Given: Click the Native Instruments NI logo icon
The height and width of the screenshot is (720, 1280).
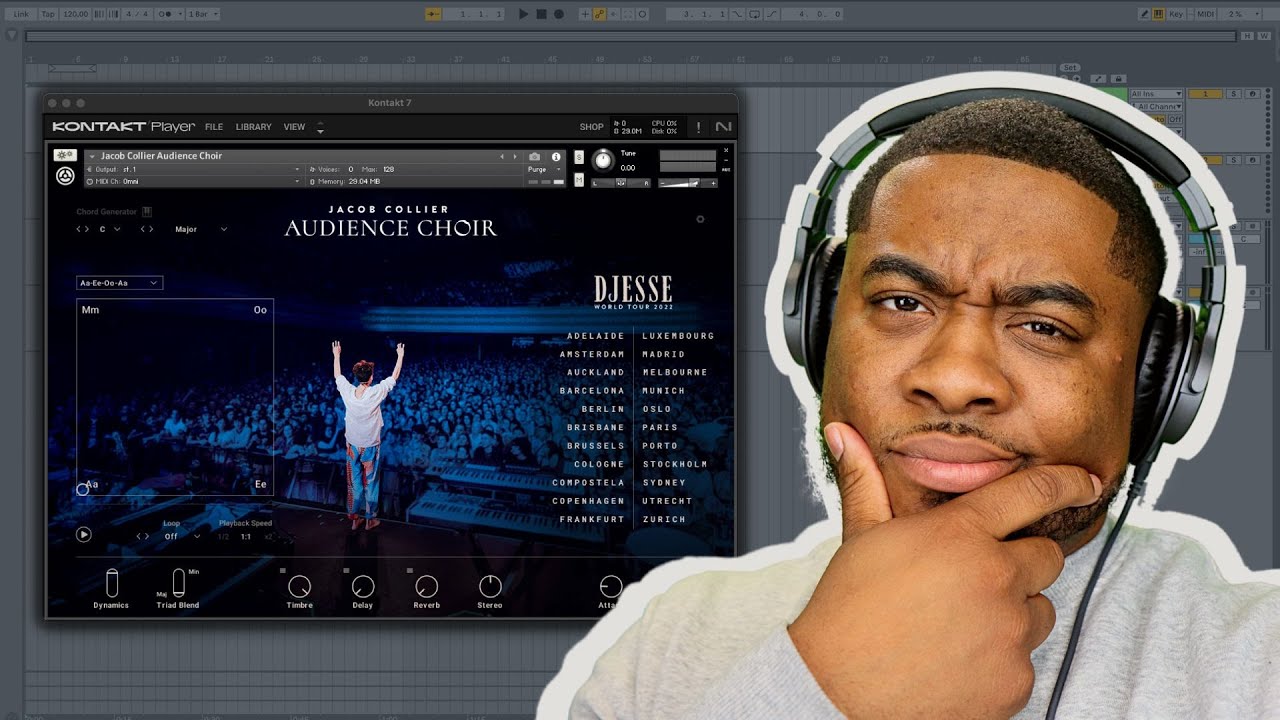Looking at the screenshot, I should point(723,127).
